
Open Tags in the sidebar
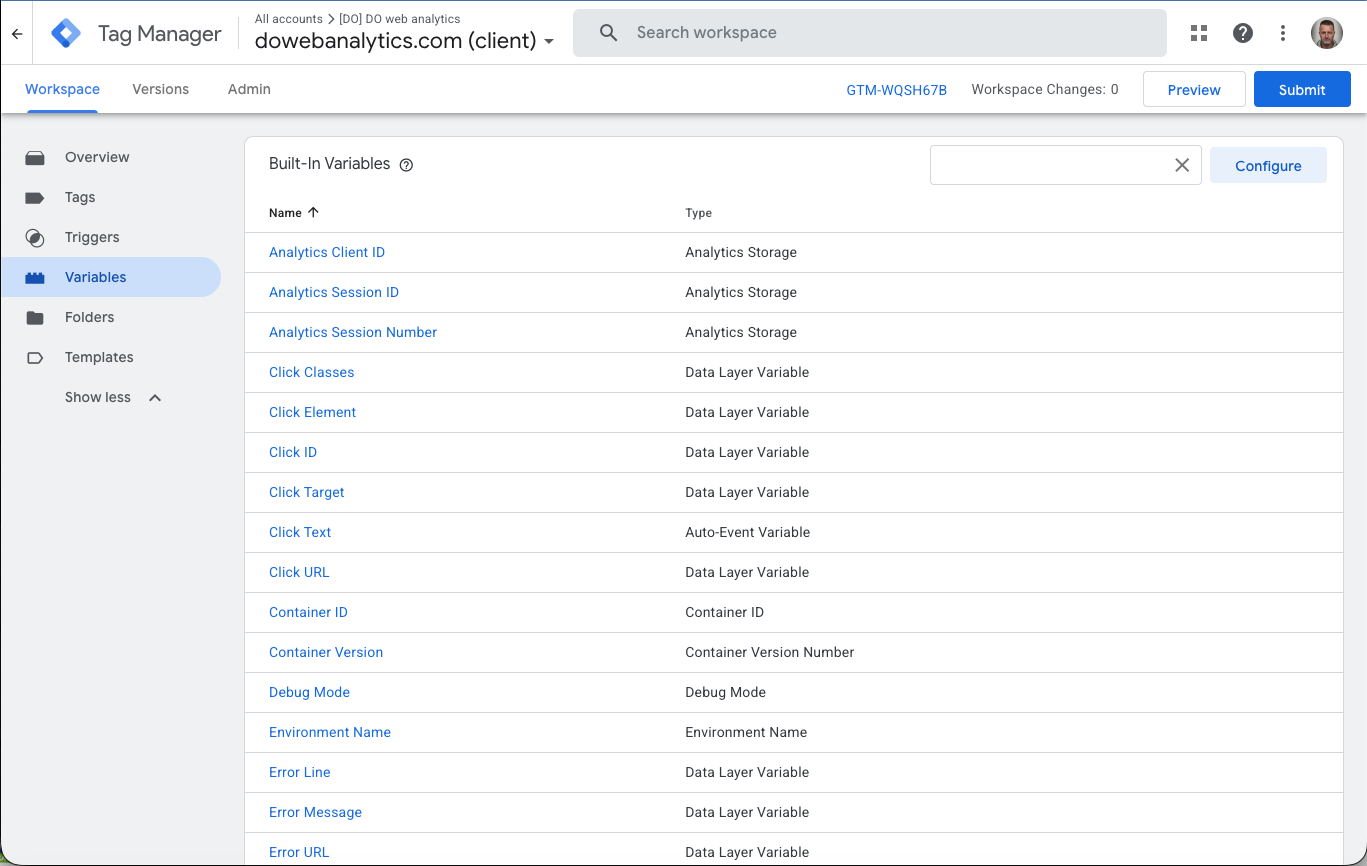click(x=80, y=197)
